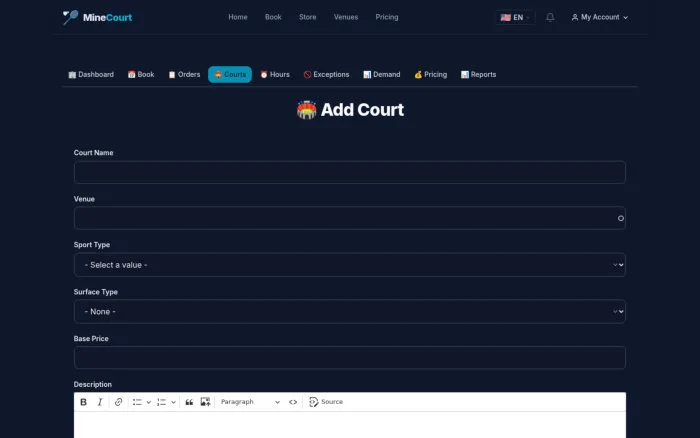Open the notifications bell
700x438 pixels.
pos(550,17)
